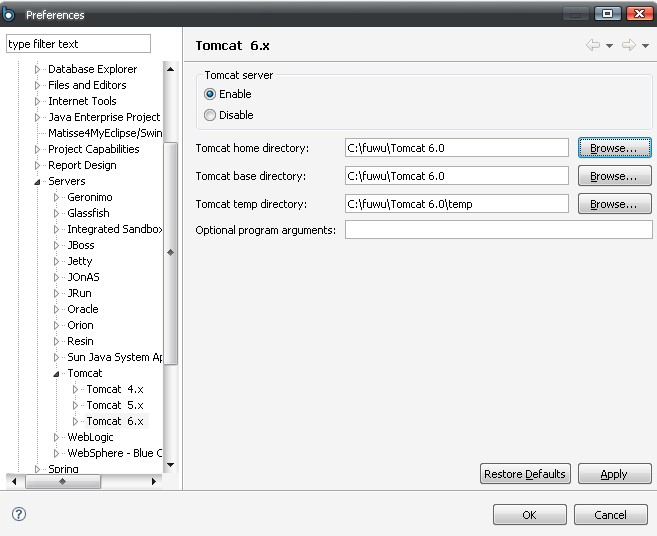The image size is (657, 536).
Task: Go forward with the right navigation arrow
Action: [x=629, y=45]
